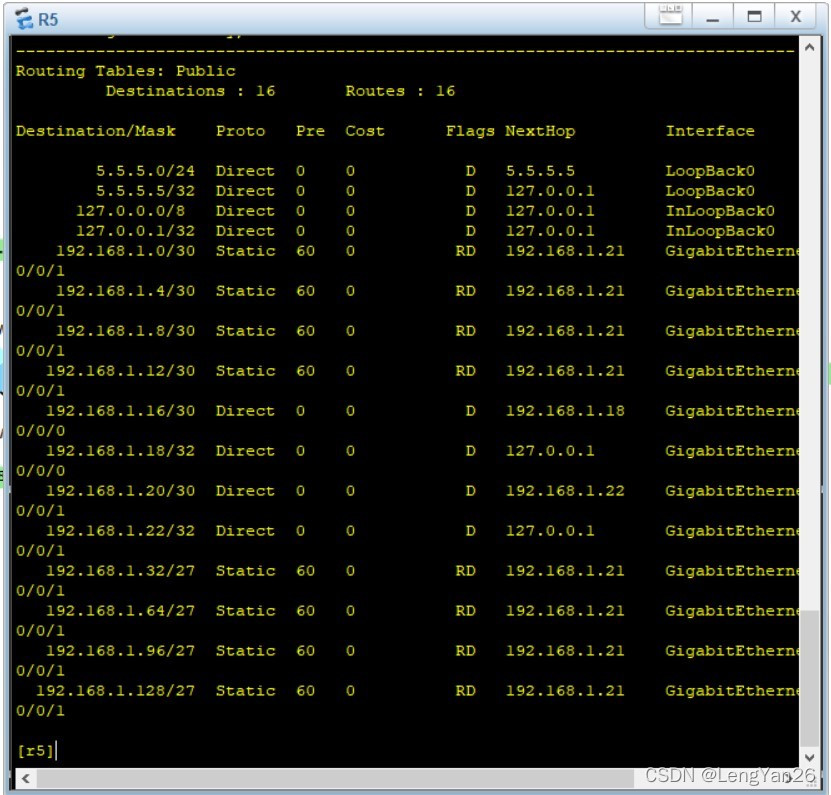Click the Cost column header
The image size is (831, 795).
[365, 131]
